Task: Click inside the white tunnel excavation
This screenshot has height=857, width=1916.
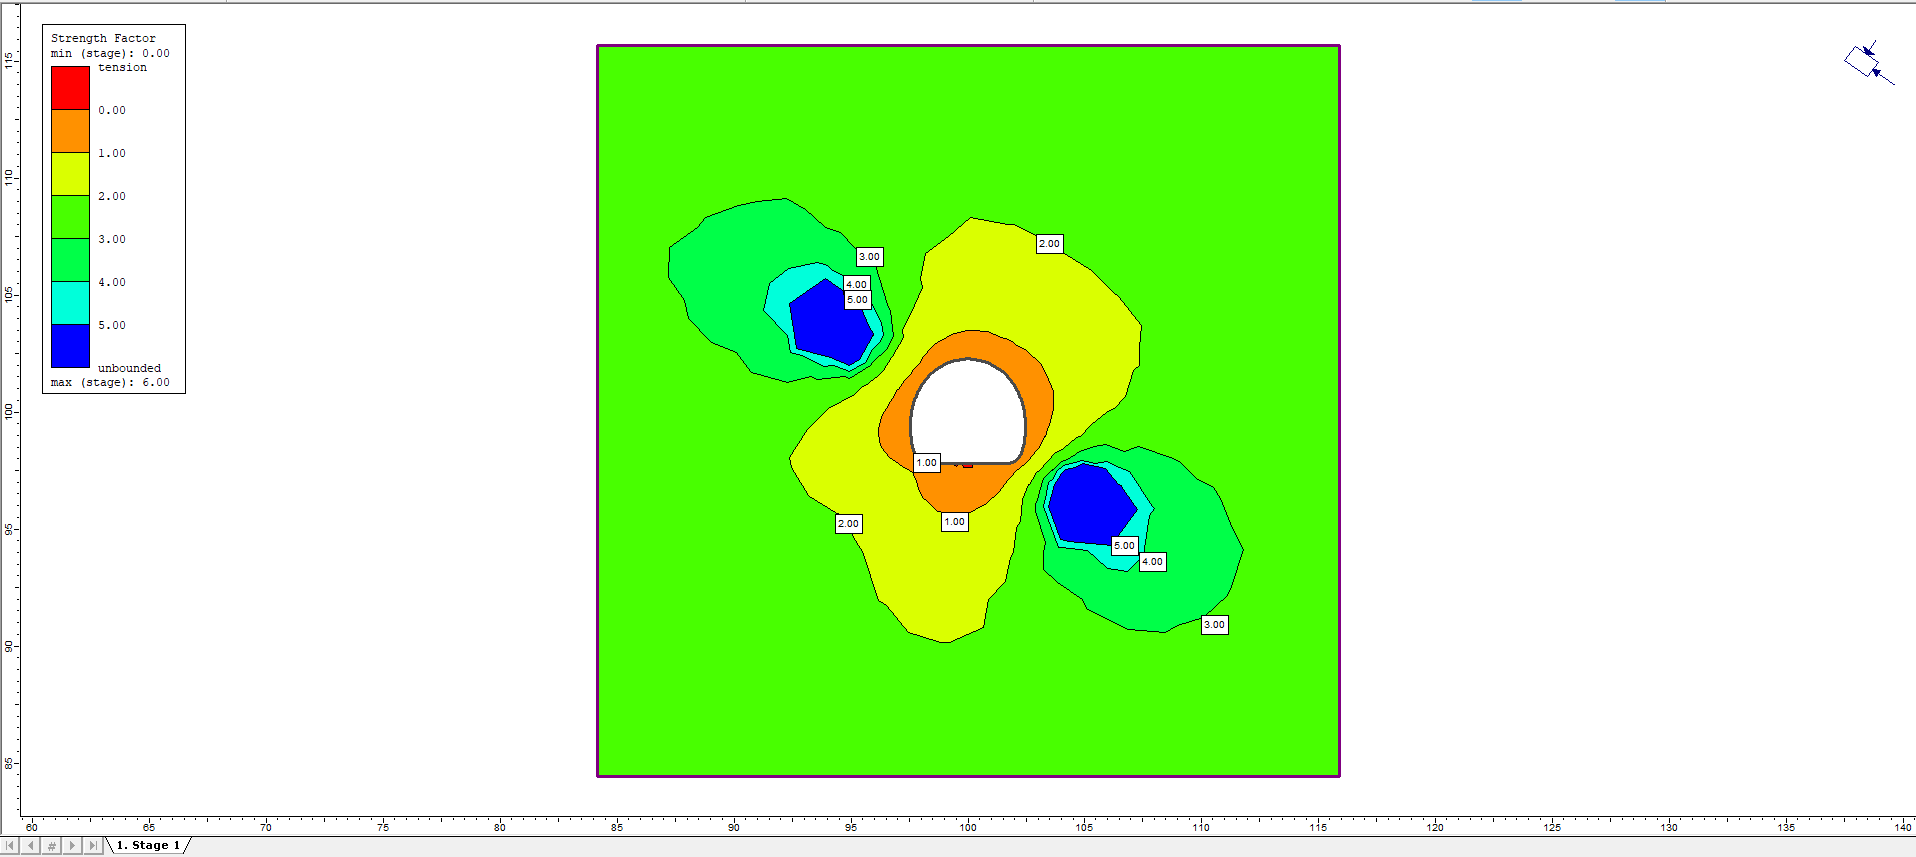Action: (x=967, y=412)
